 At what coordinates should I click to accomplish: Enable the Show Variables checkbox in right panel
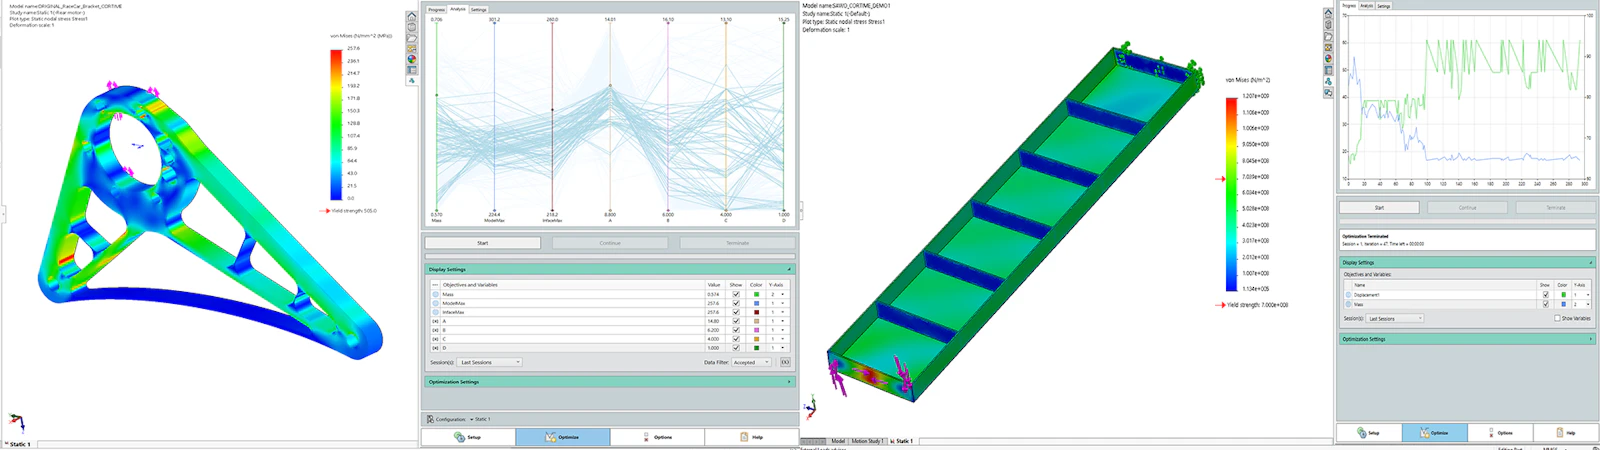click(x=1557, y=318)
